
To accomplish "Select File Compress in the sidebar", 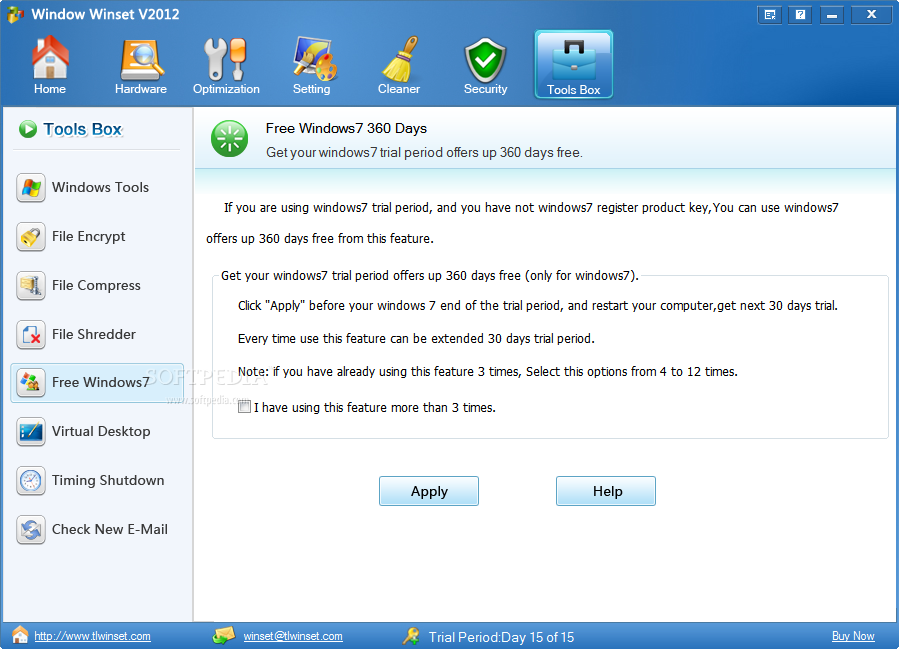I will tap(96, 286).
